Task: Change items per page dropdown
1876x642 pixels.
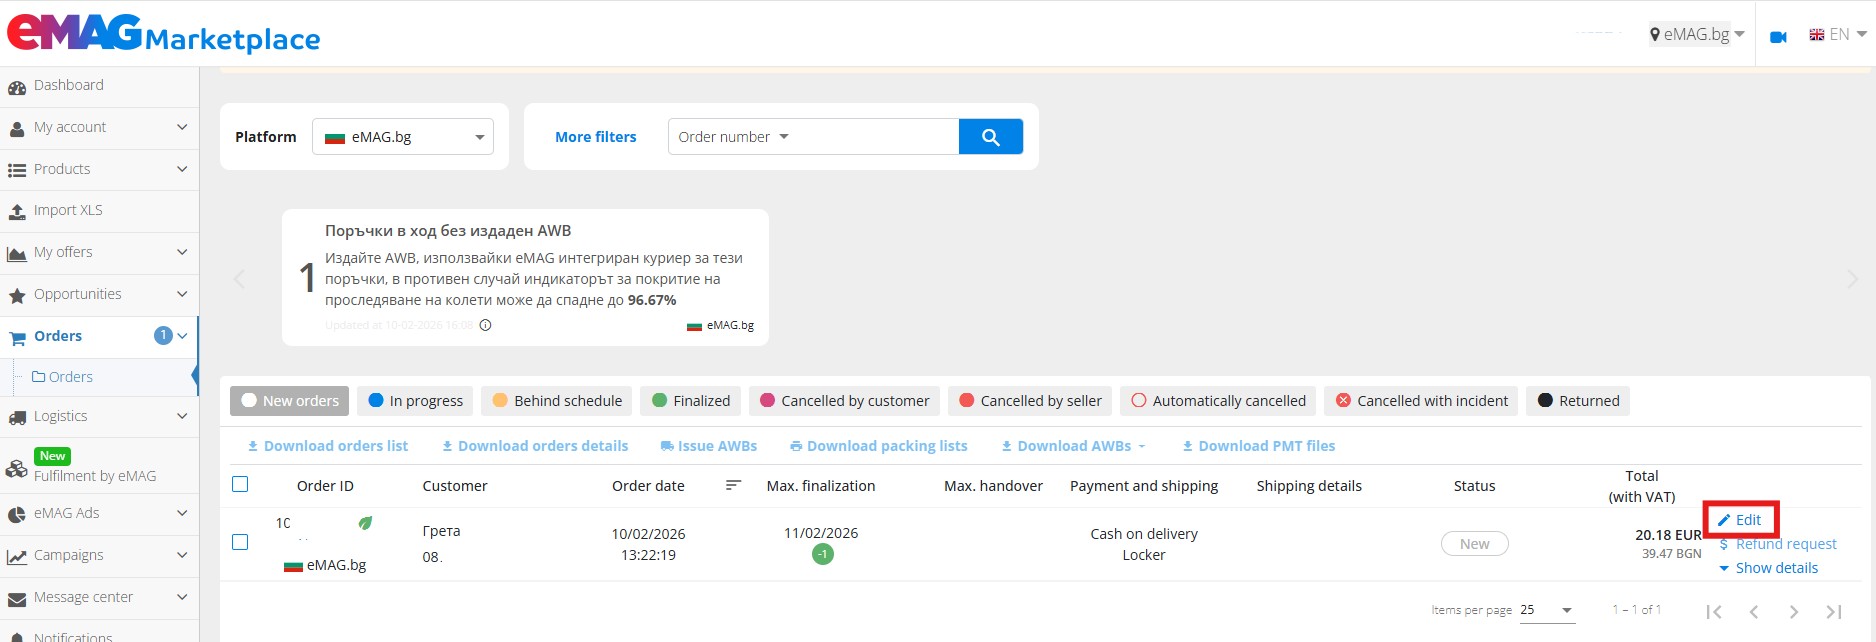Action: click(x=1547, y=610)
